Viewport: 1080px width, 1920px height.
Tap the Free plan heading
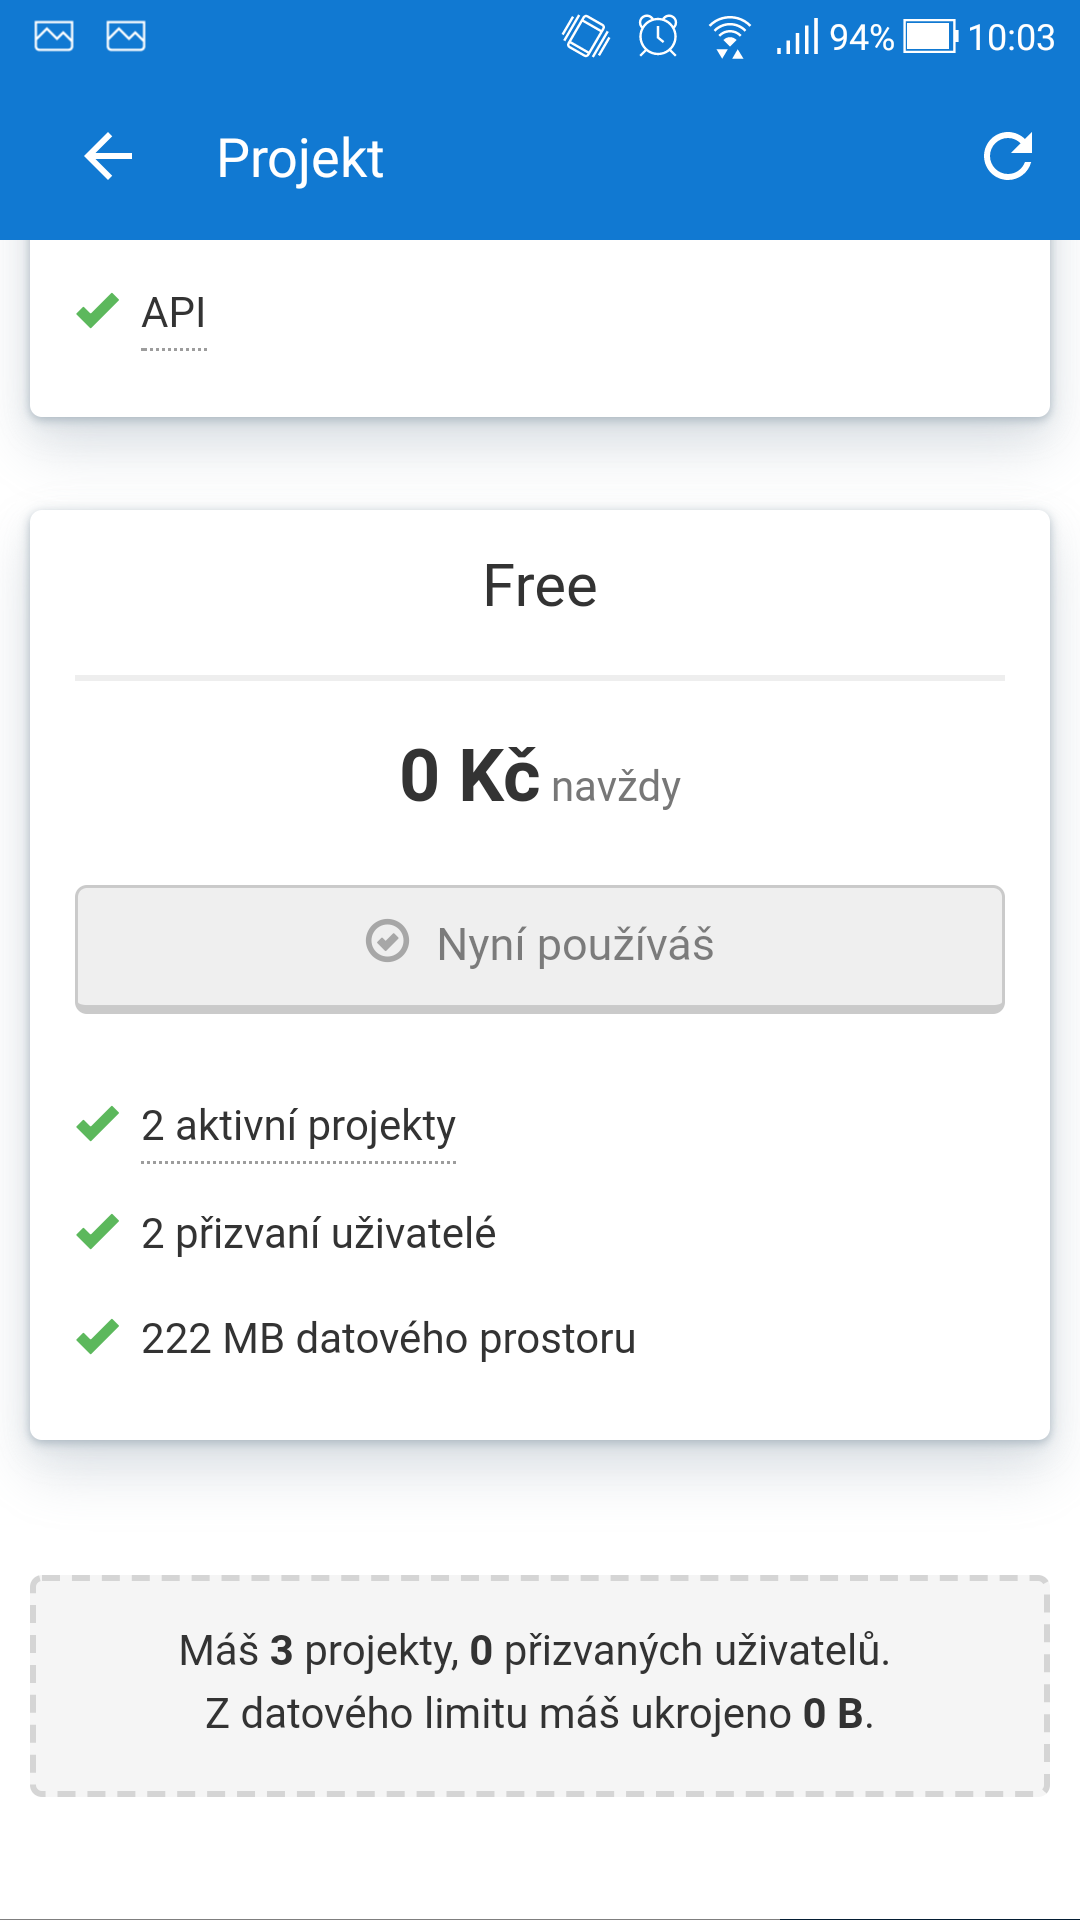pos(540,586)
